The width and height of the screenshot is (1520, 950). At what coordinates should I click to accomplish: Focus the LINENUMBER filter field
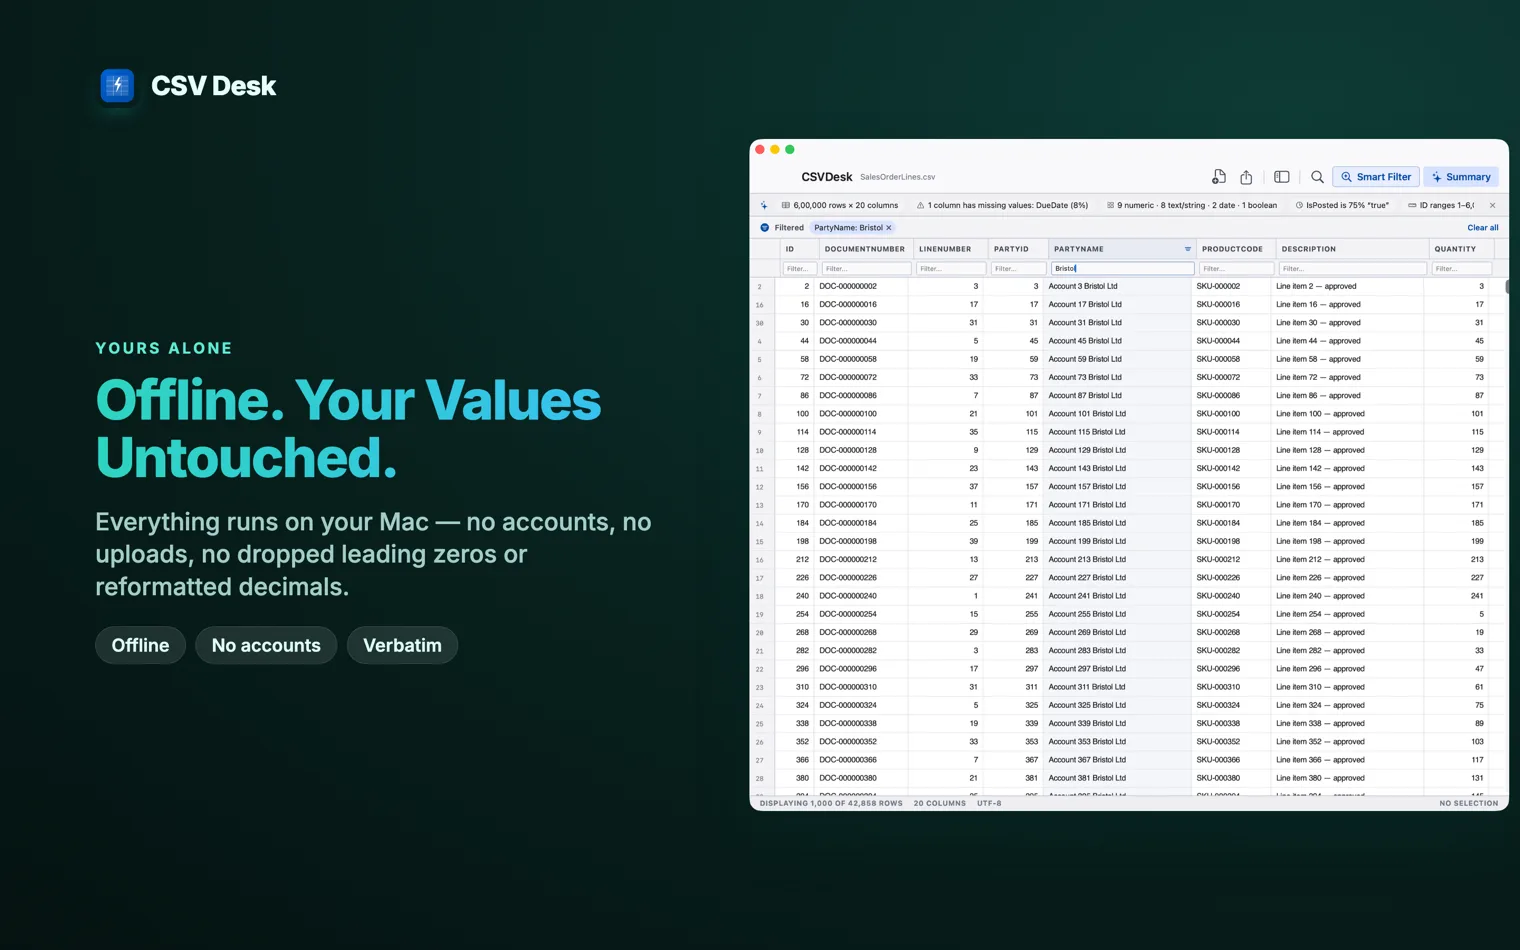click(950, 268)
